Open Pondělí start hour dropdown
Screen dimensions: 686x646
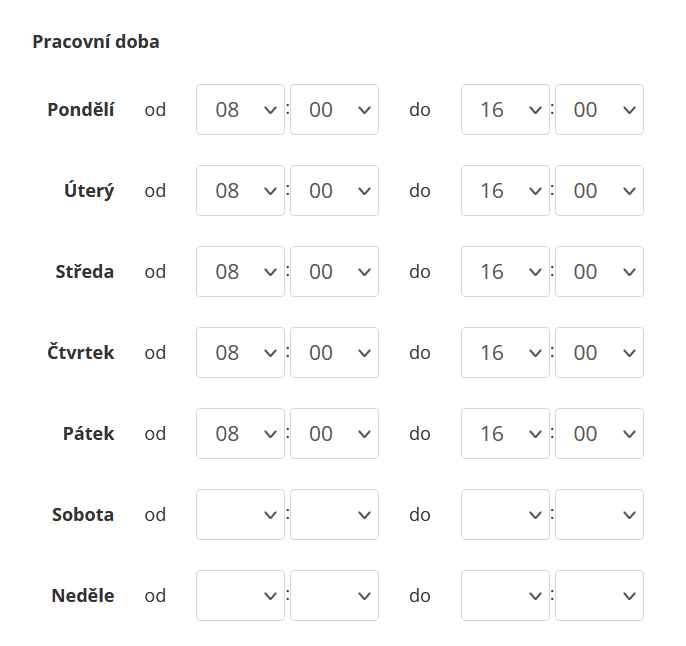coord(240,110)
